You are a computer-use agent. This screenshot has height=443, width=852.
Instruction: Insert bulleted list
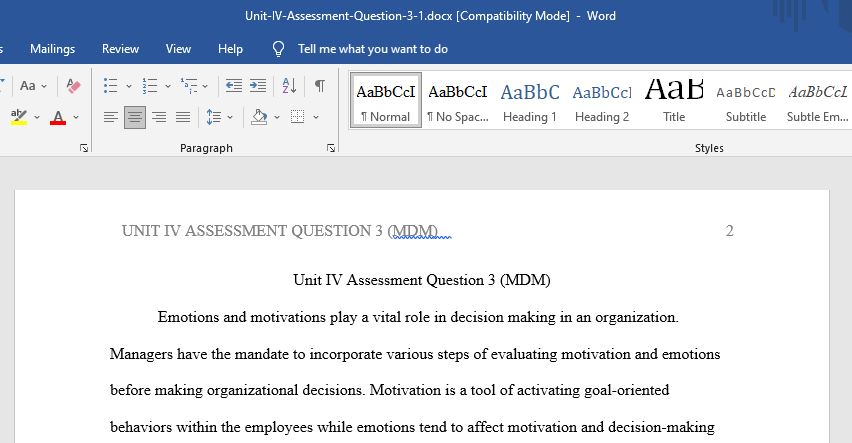click(x=111, y=86)
